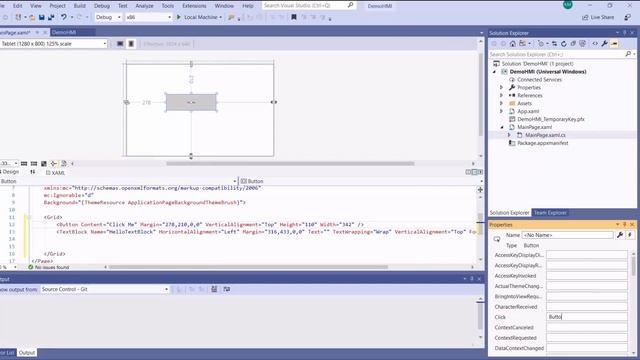Switch to the XAML view tab
This screenshot has width=640, height=360.
tap(56, 173)
